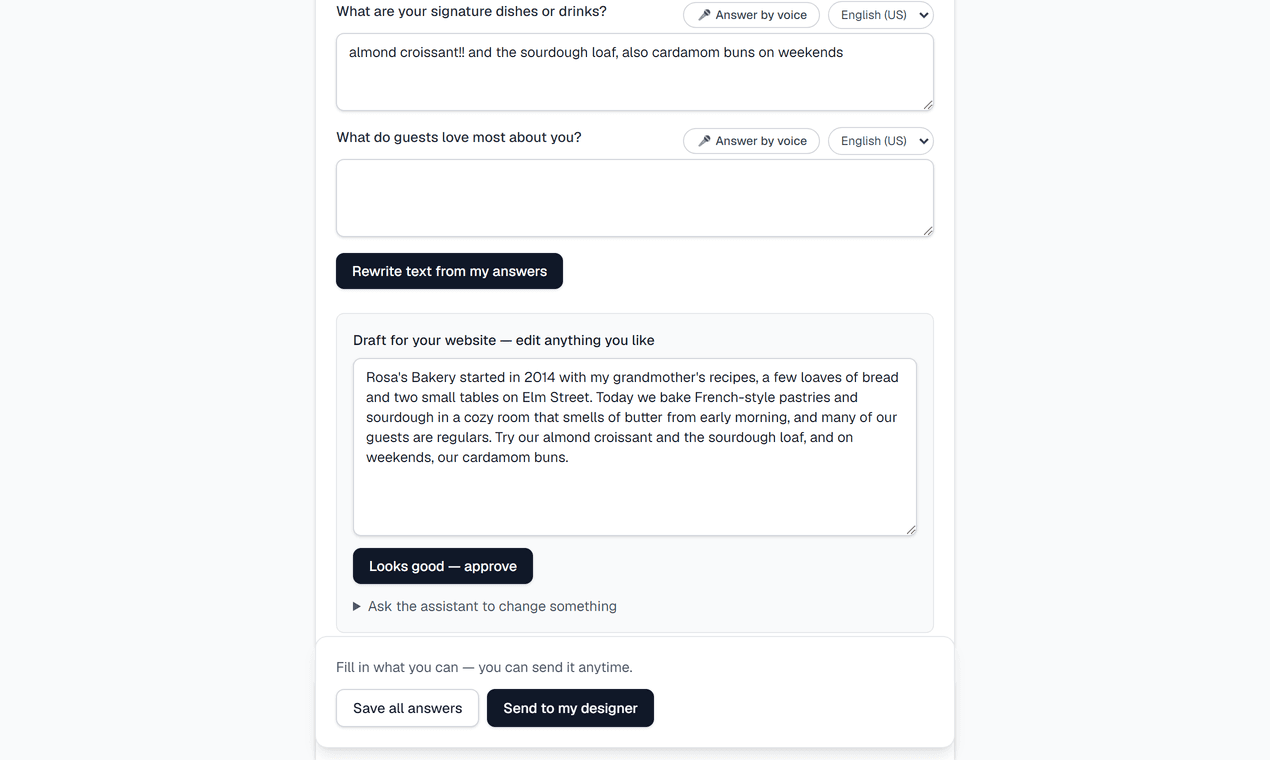Click the microphone icon beside the signature dishes question
This screenshot has height=760, width=1270.
tap(704, 15)
